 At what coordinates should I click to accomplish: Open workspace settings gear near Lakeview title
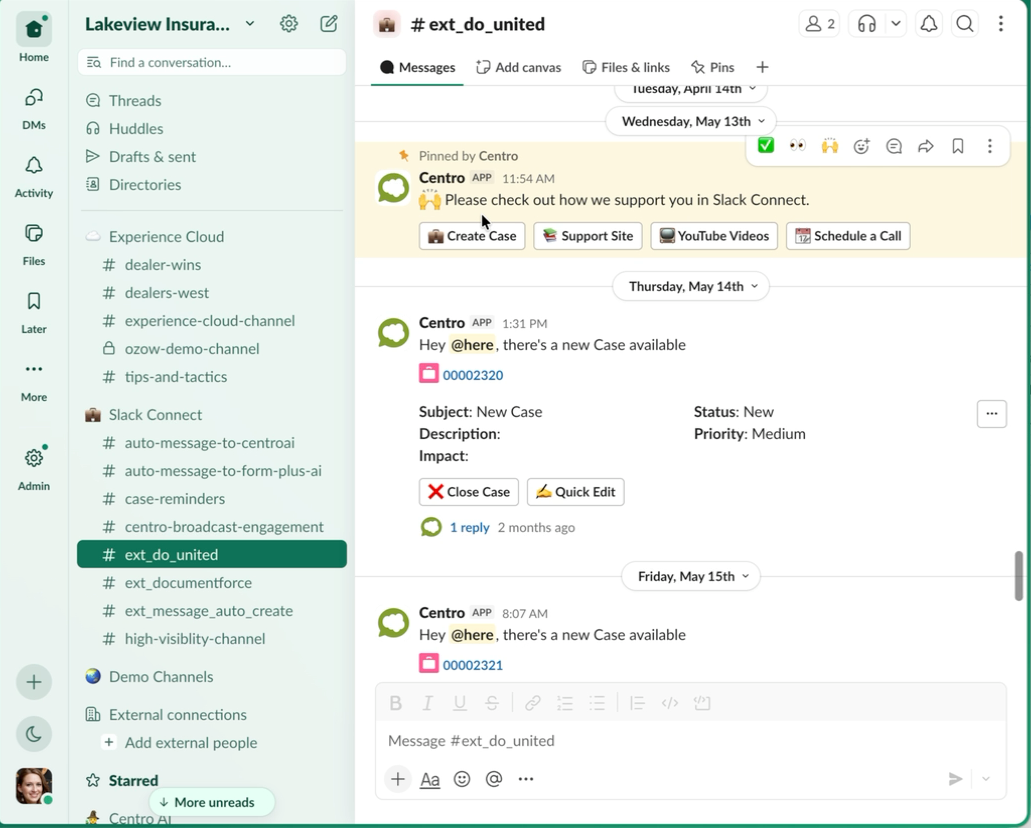pyautogui.click(x=289, y=24)
